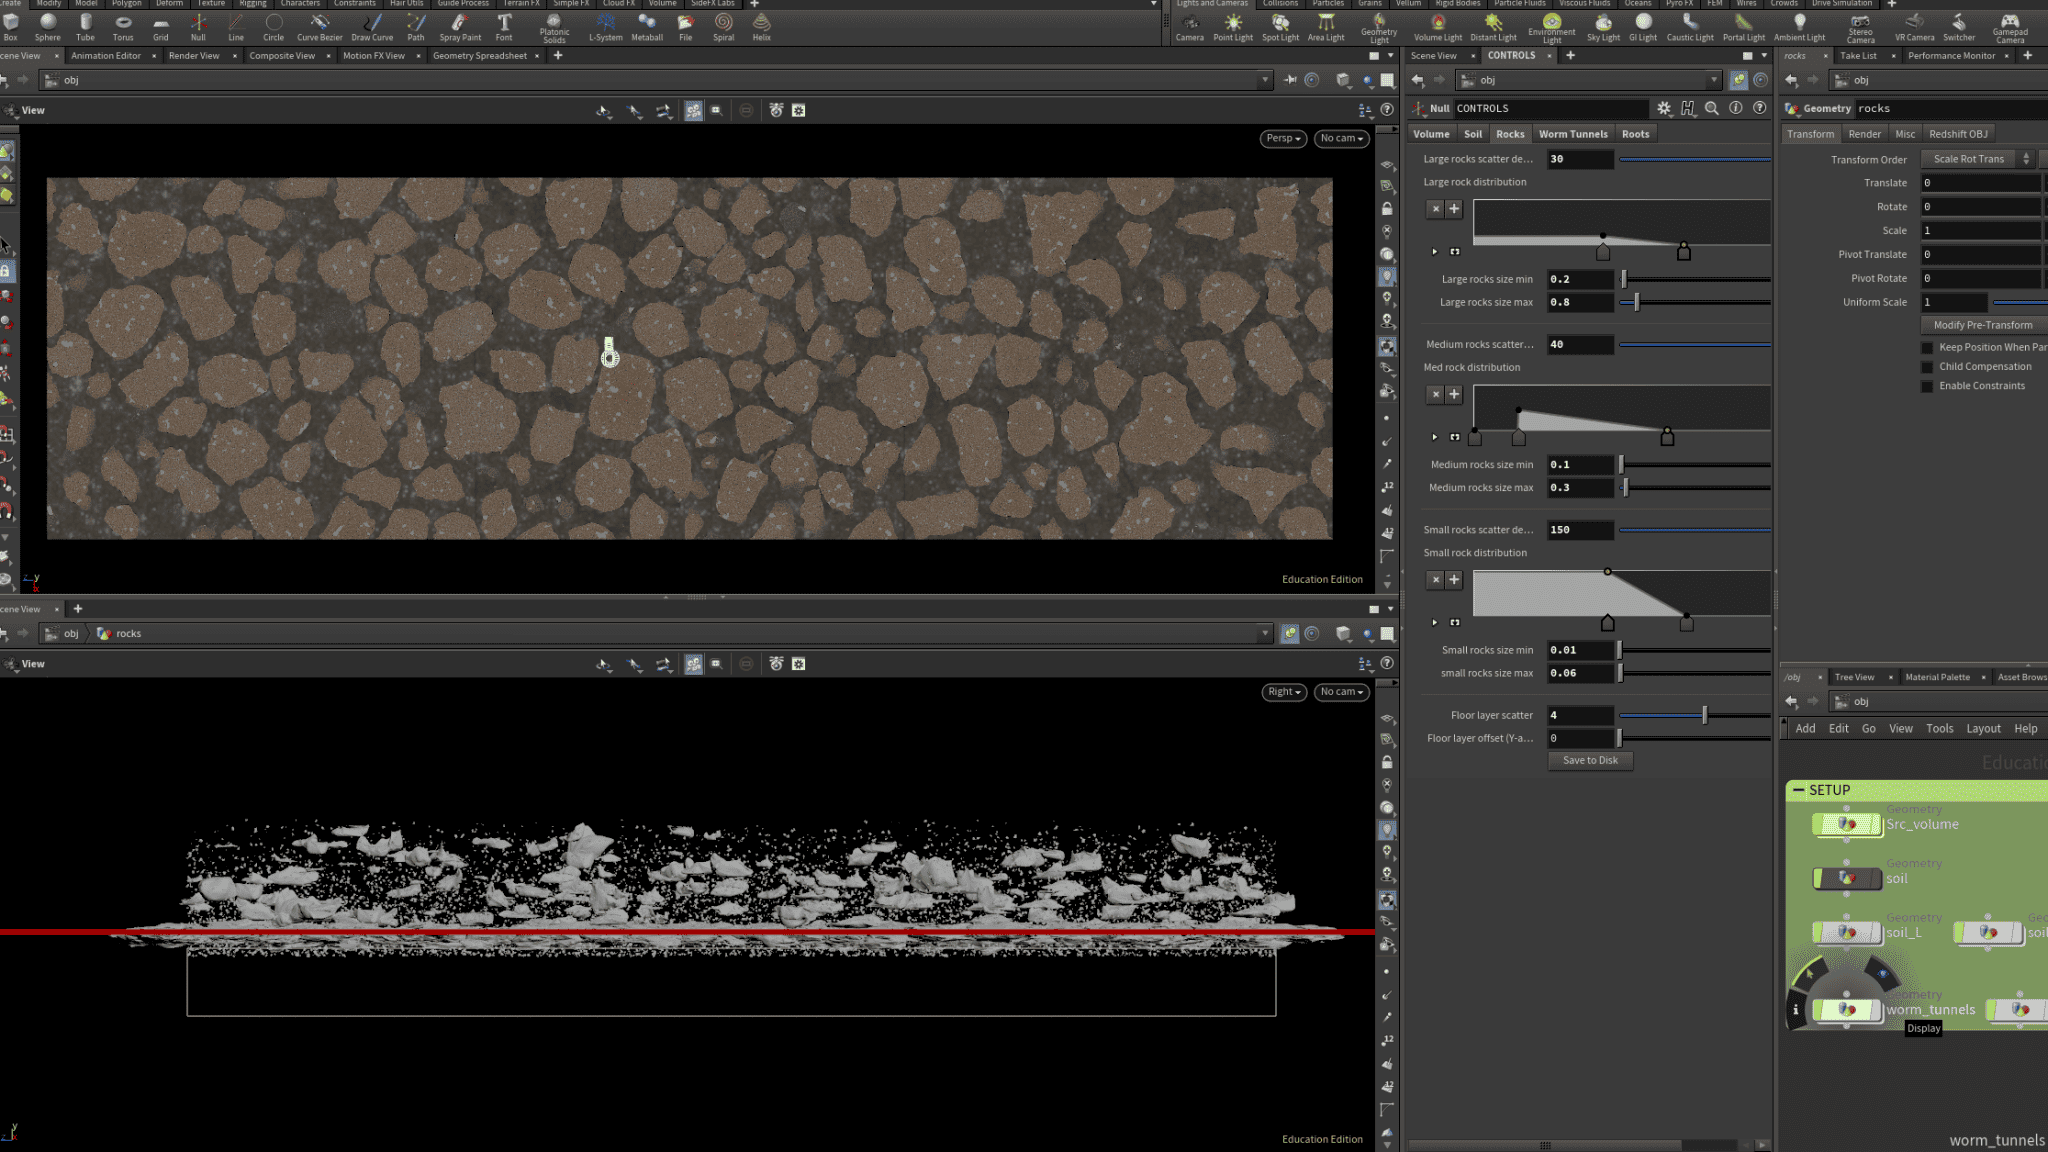Open the gear menu on the CONTROLS parameters
2048x1152 pixels.
pos(1664,108)
